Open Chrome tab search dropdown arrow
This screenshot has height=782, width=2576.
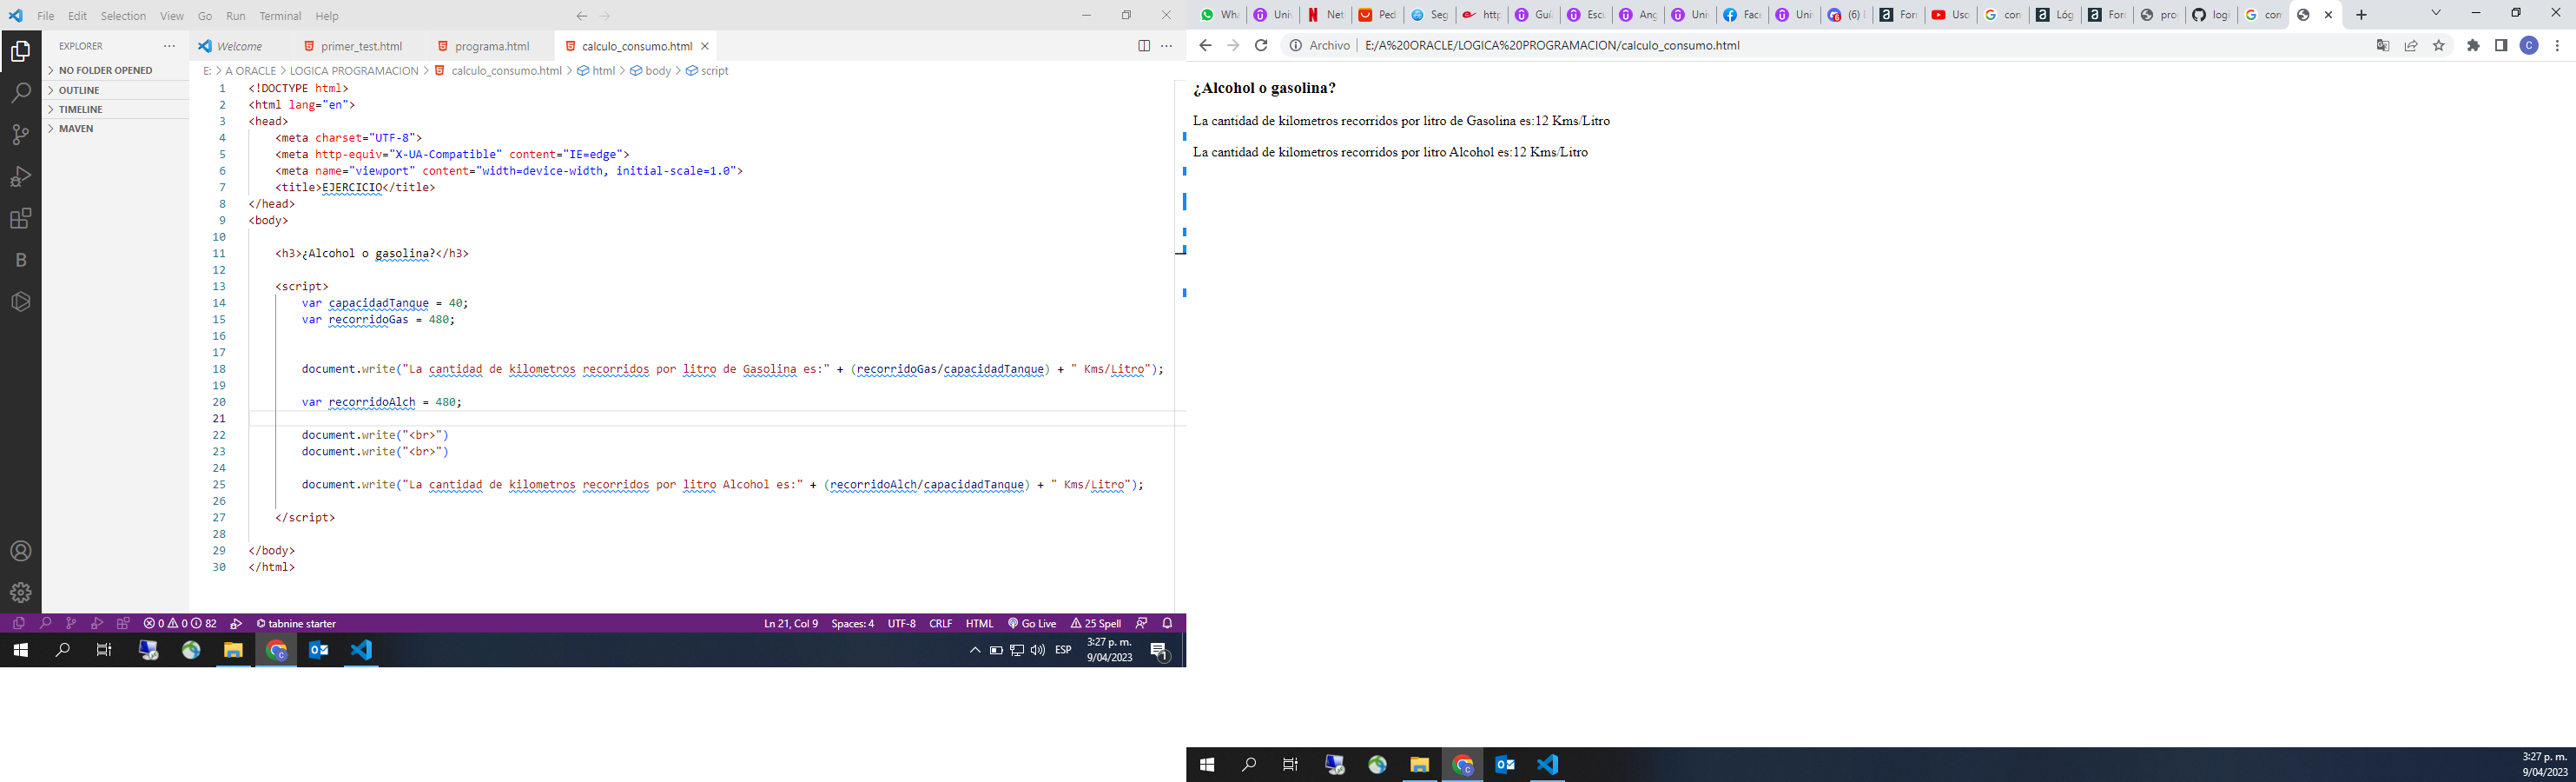[2436, 13]
